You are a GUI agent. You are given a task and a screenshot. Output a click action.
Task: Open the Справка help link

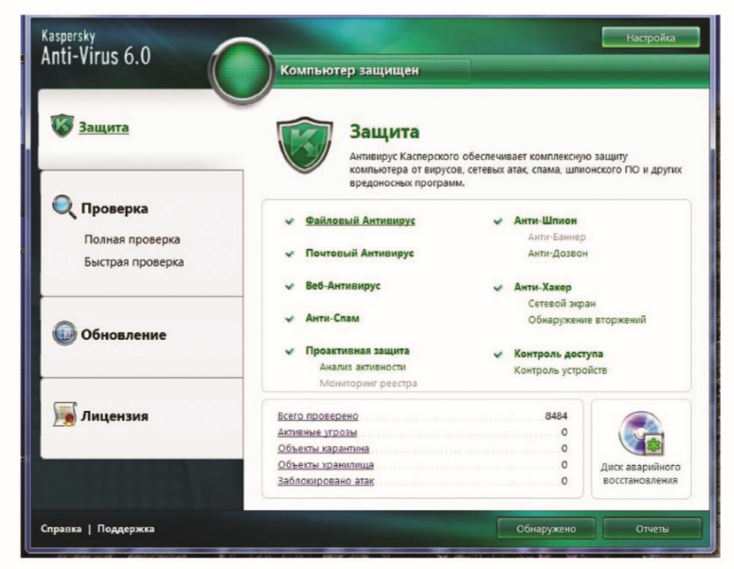click(x=61, y=529)
